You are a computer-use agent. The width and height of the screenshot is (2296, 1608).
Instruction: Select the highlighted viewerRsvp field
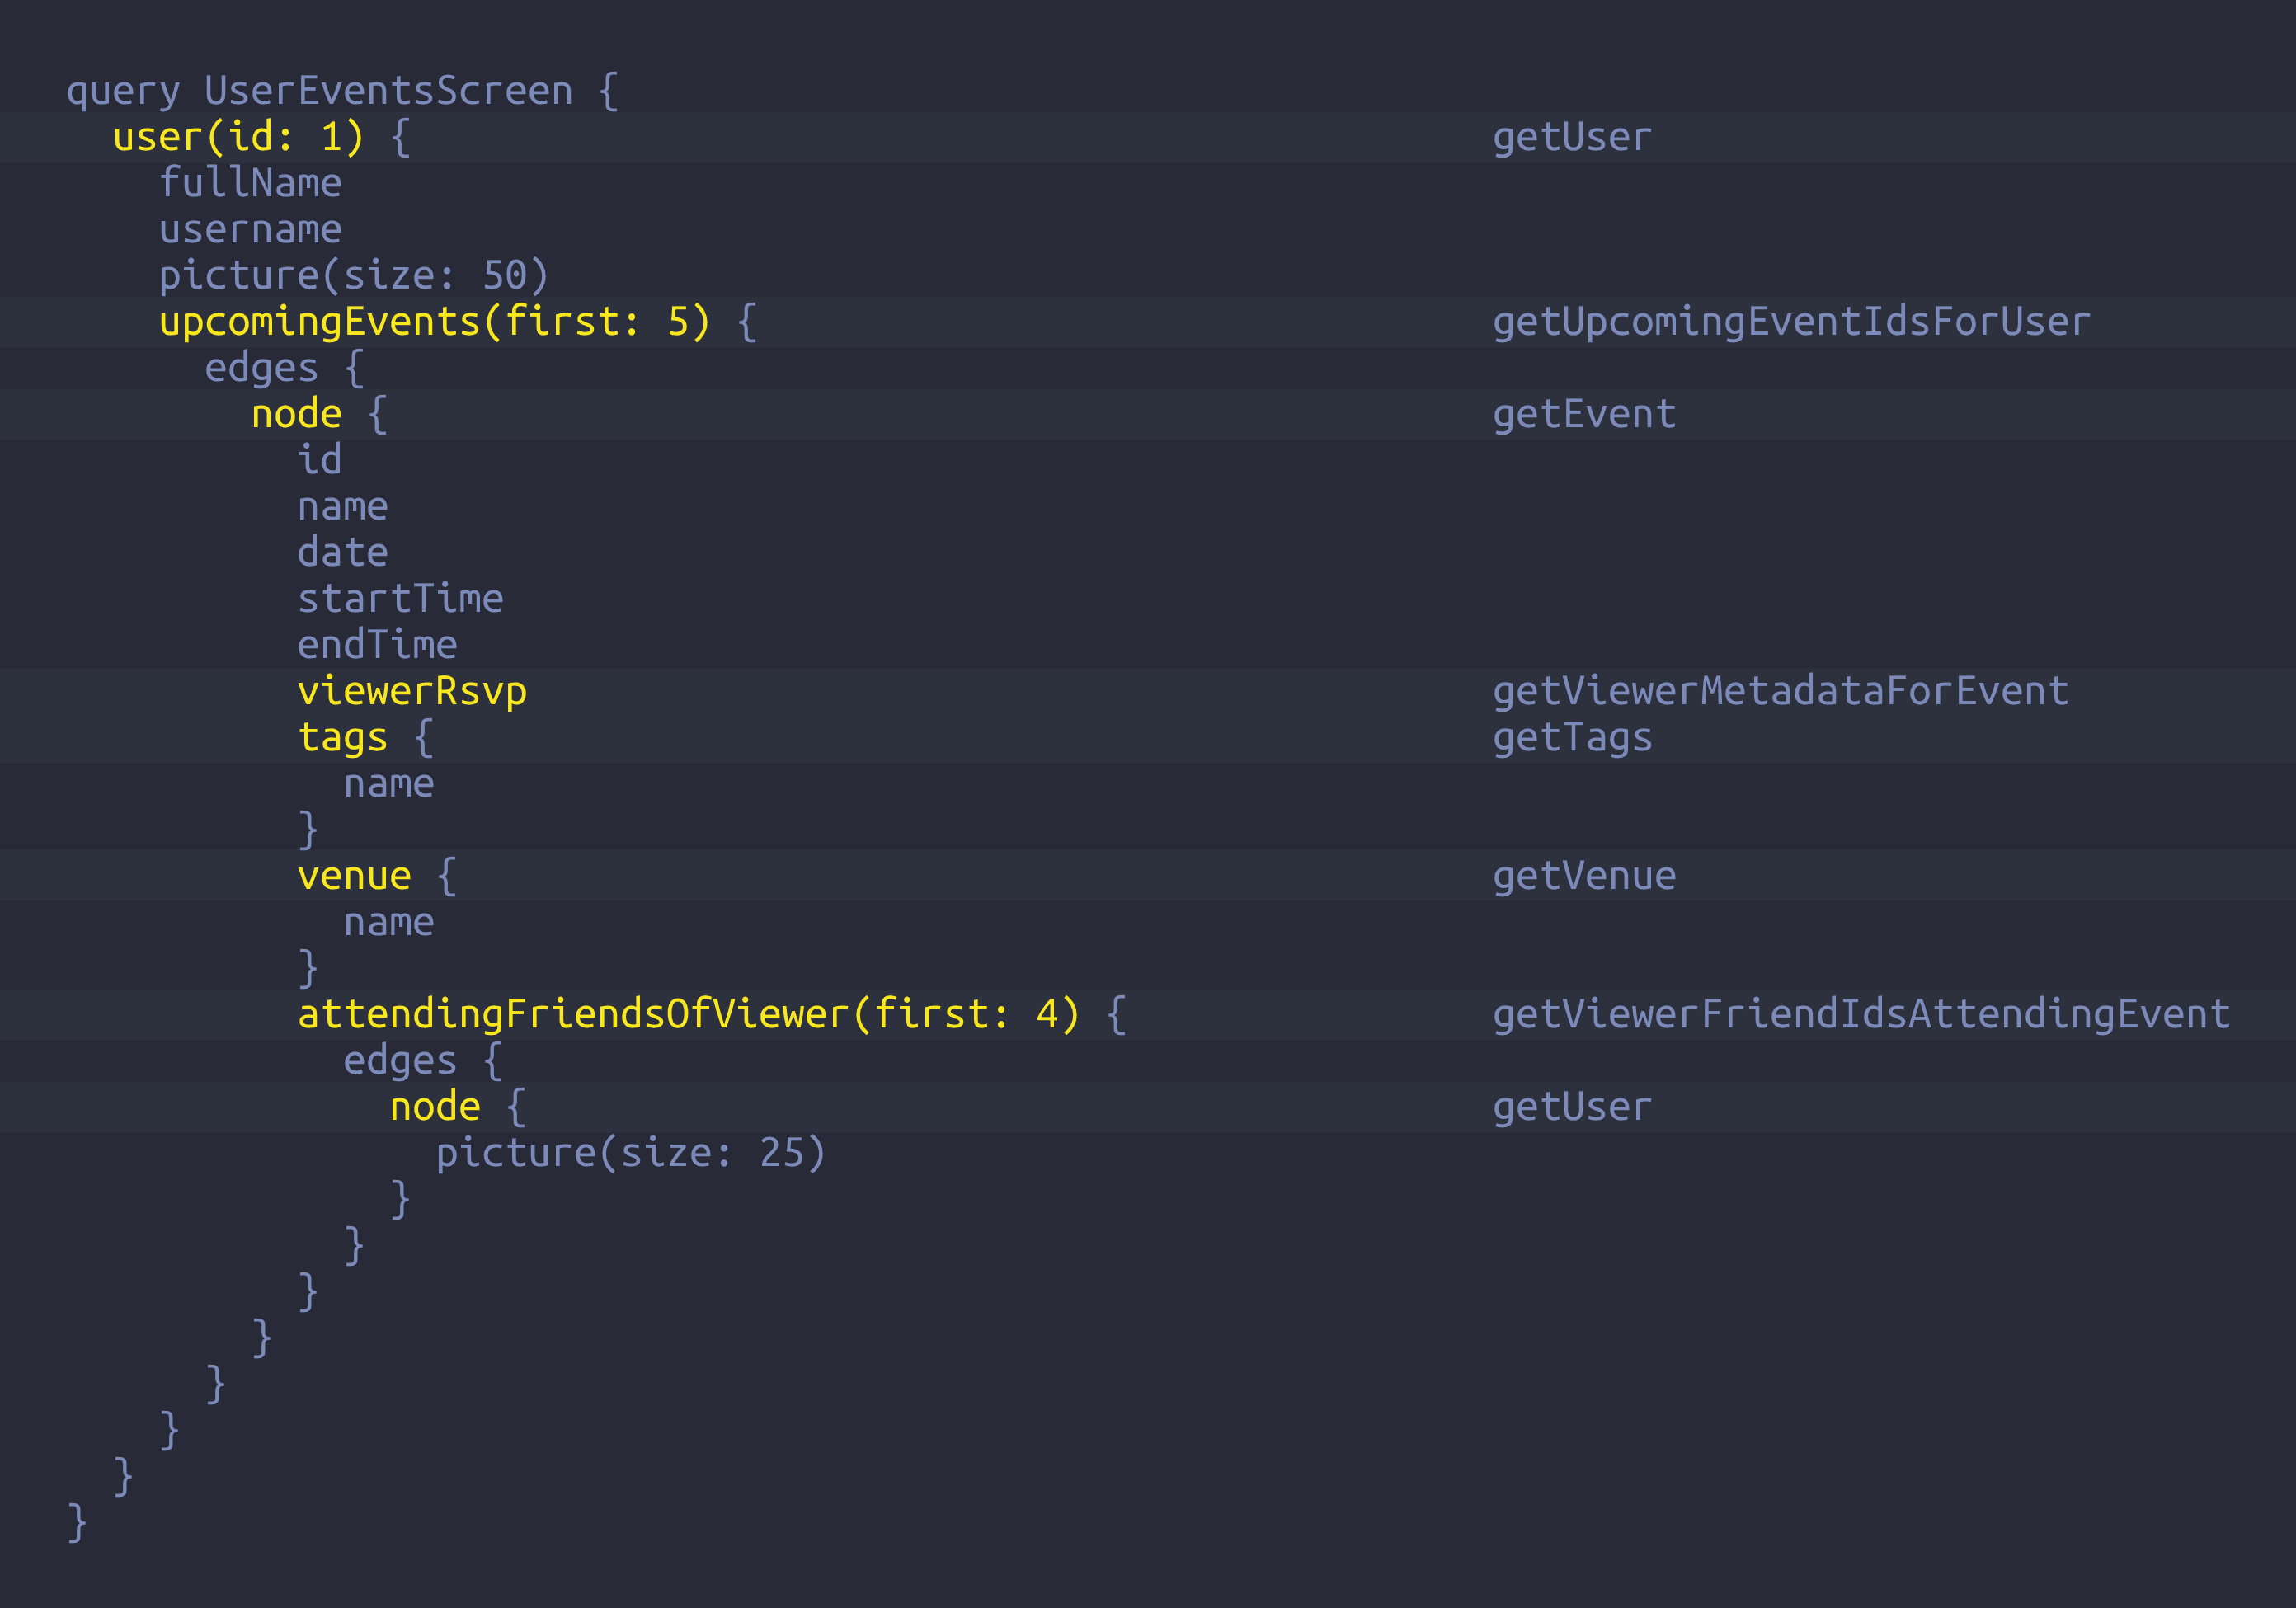pyautogui.click(x=411, y=691)
